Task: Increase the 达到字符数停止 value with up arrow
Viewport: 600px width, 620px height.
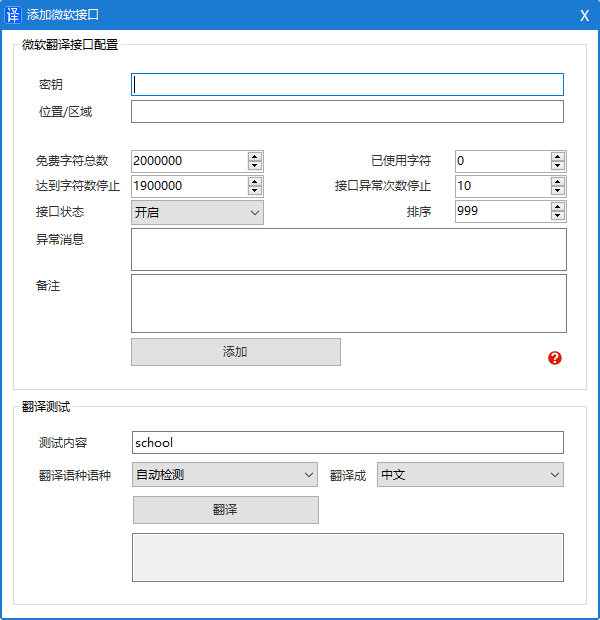Action: coord(255,181)
